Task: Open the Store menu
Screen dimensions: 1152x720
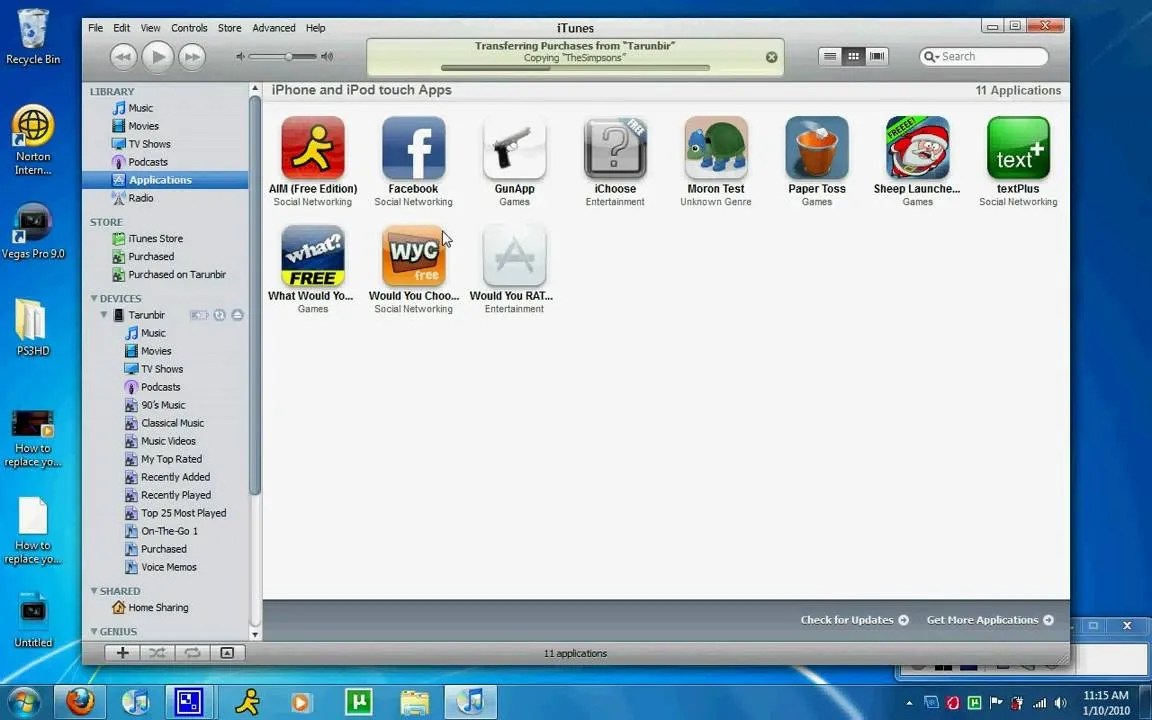Action: click(x=229, y=28)
